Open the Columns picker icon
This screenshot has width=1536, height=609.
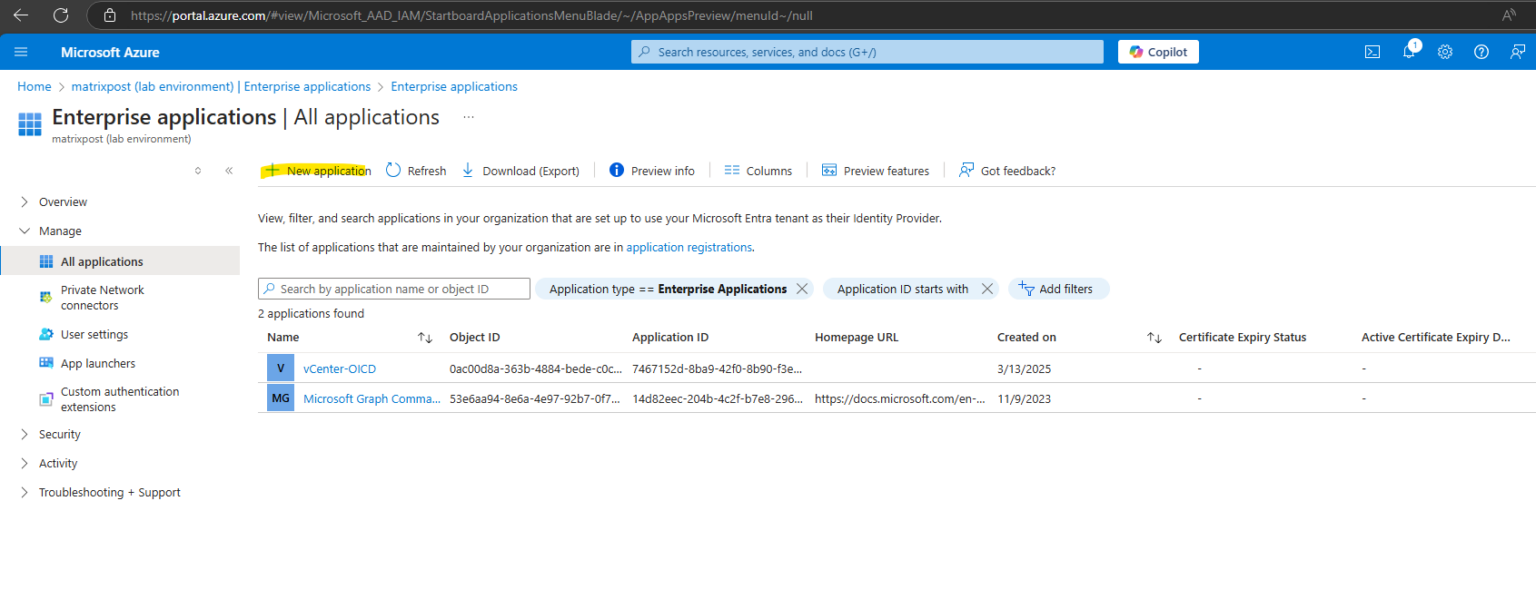[731, 170]
